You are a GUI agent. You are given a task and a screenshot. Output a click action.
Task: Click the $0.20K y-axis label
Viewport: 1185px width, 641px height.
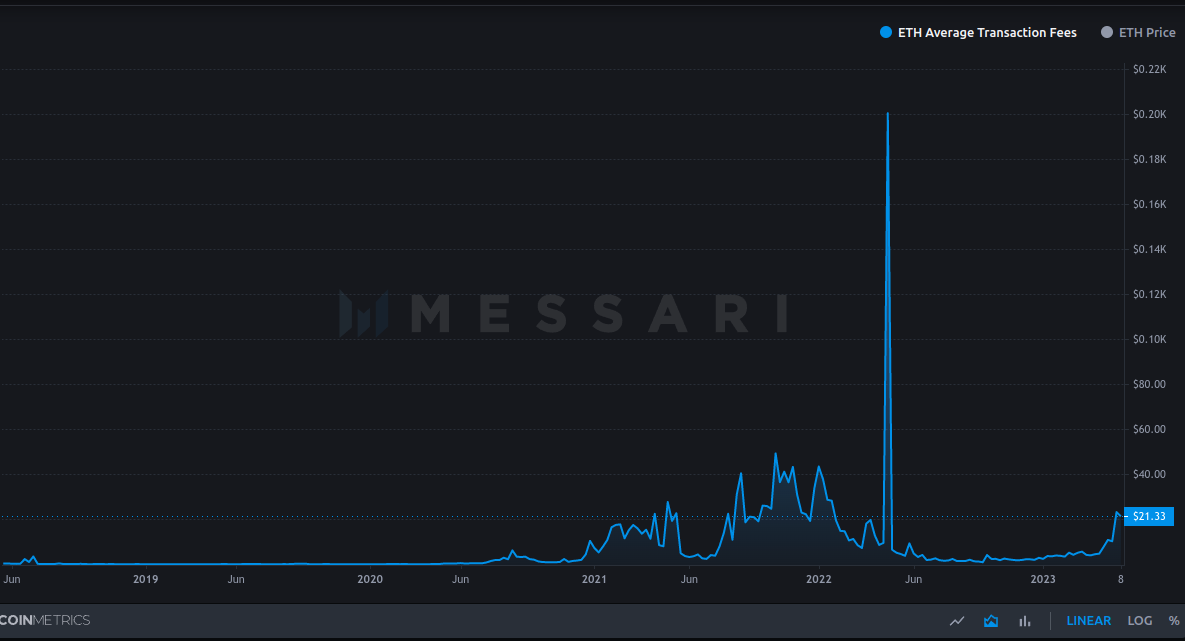(1149, 114)
